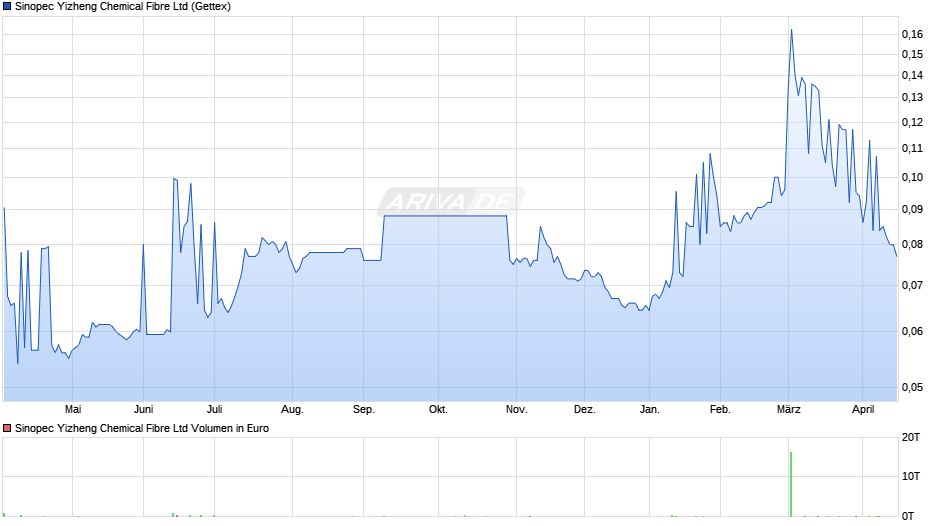Click the 20T volume axis value

911,438
